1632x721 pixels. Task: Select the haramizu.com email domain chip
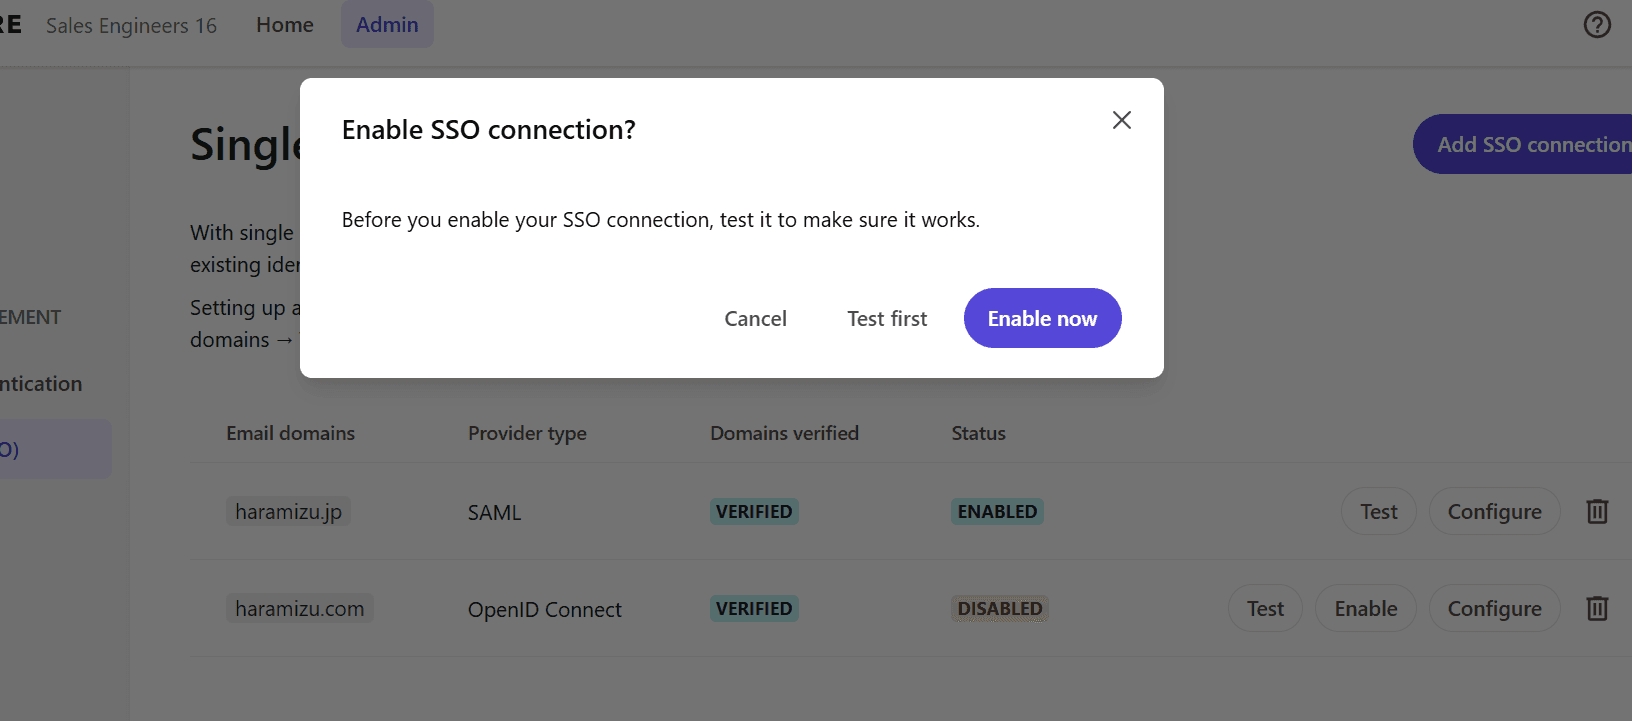pyautogui.click(x=299, y=608)
